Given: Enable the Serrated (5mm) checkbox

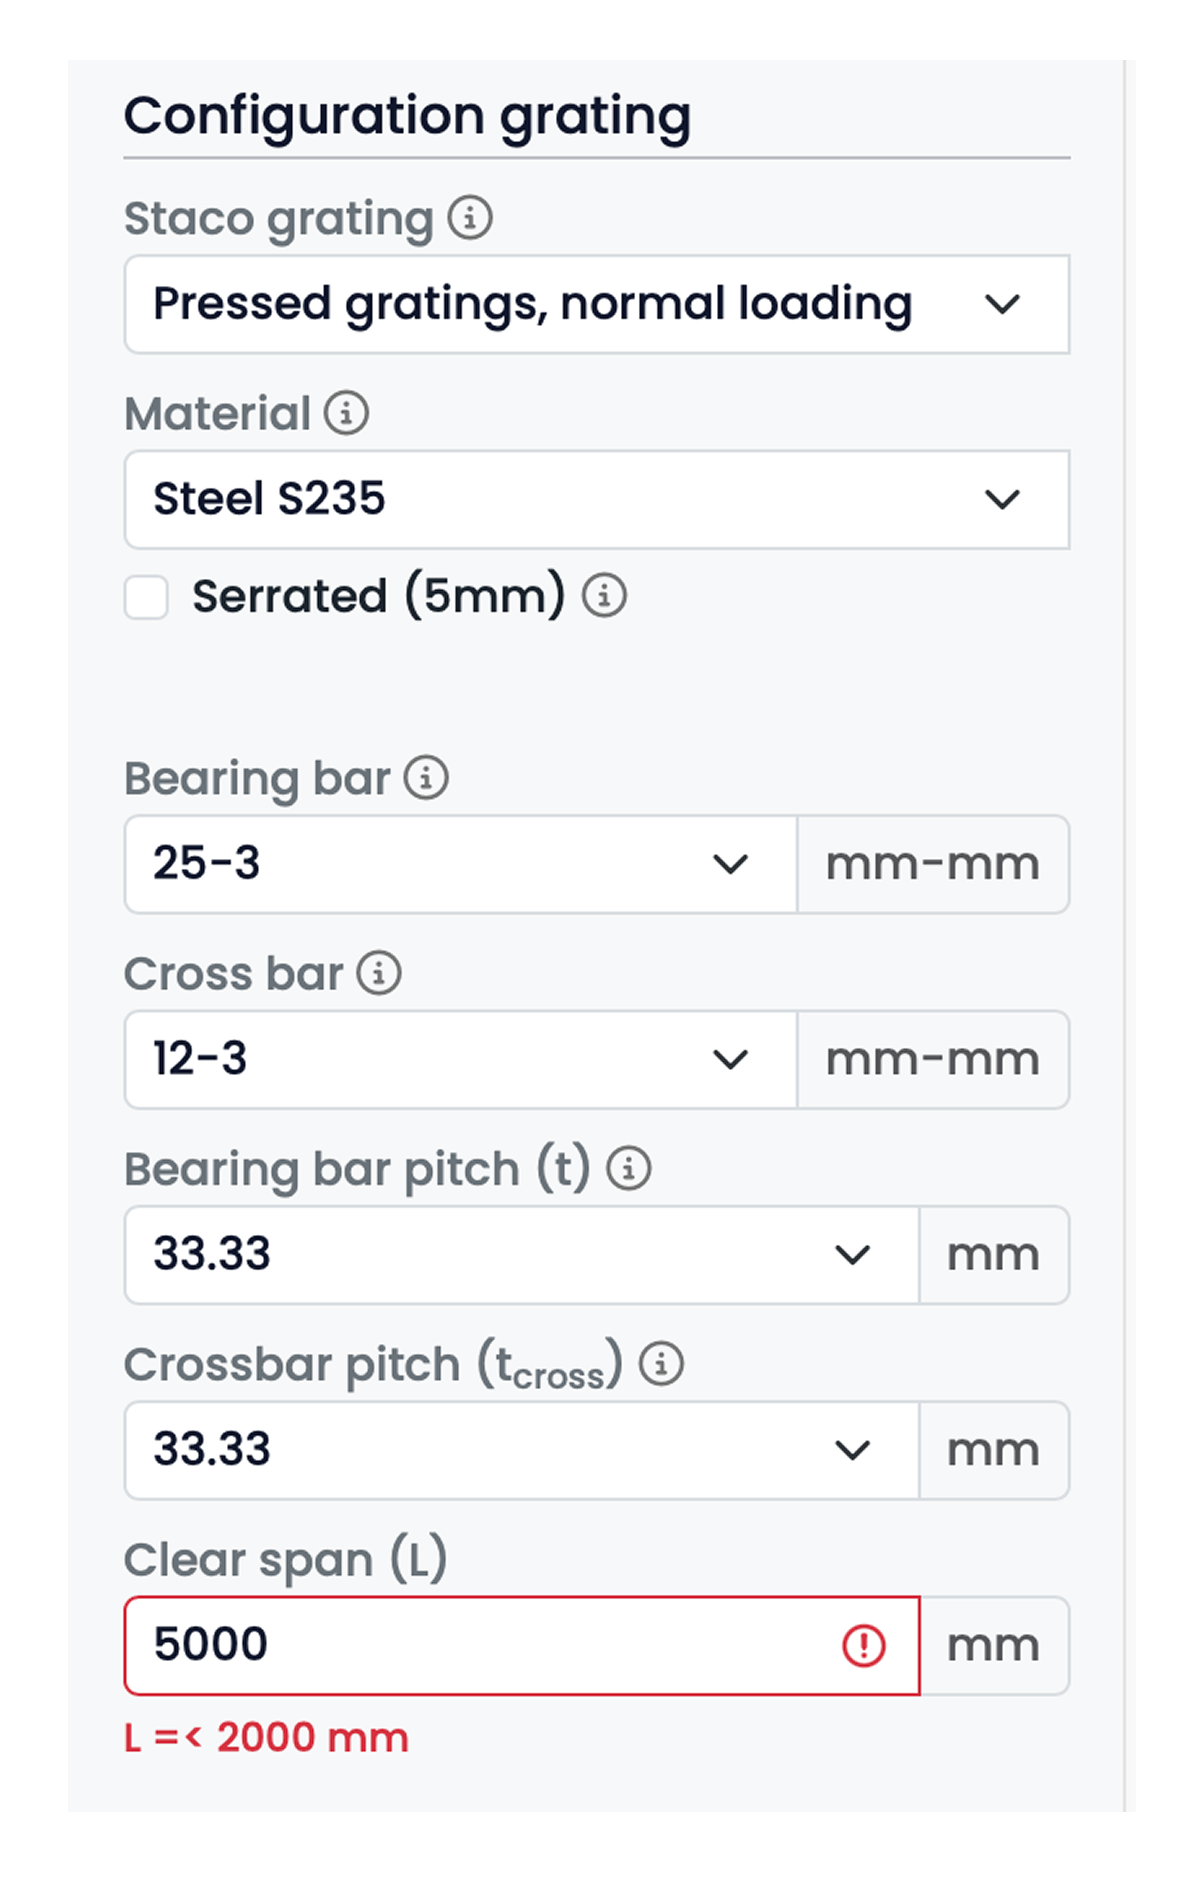Looking at the screenshot, I should click(146, 597).
